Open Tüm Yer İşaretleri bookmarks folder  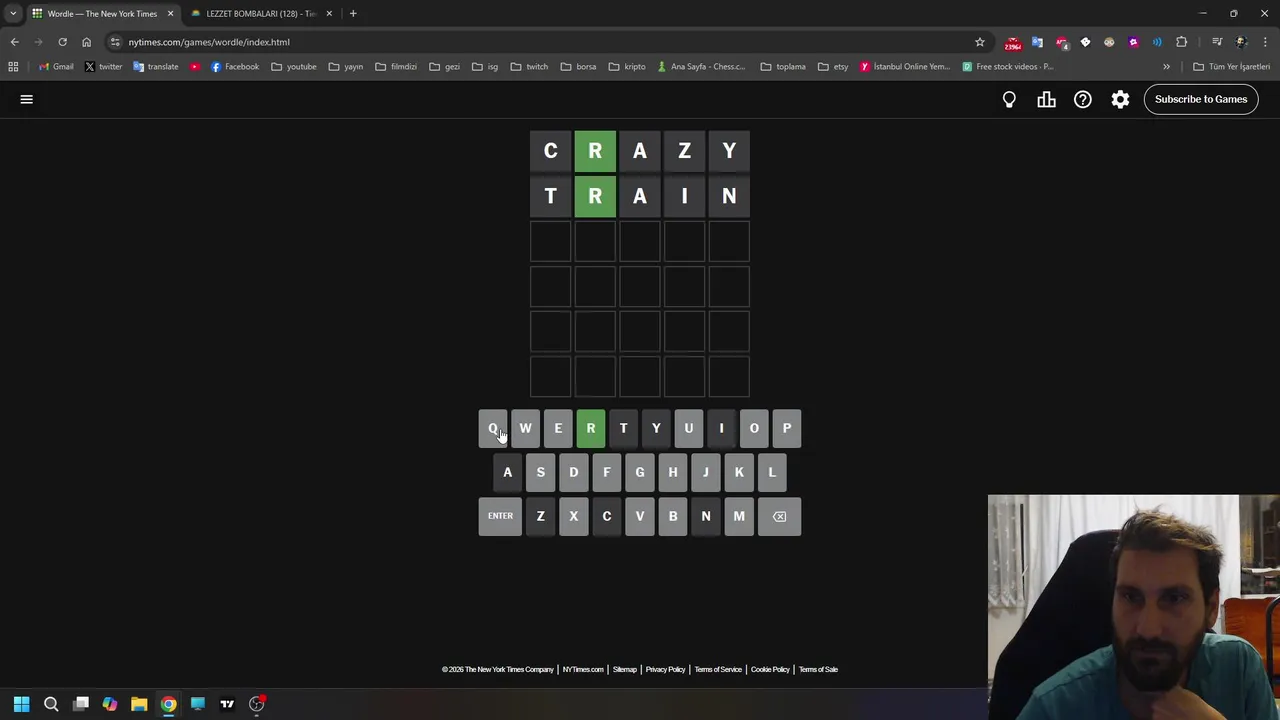tap(1232, 67)
